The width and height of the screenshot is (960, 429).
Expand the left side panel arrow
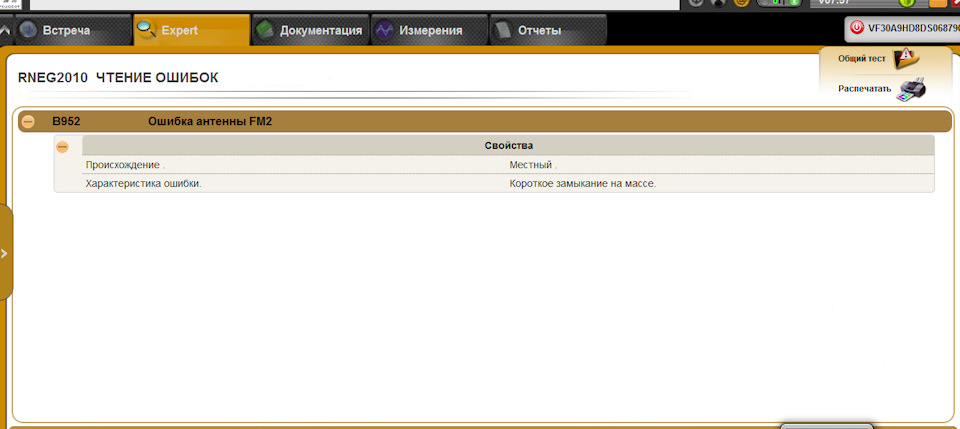(x=5, y=253)
